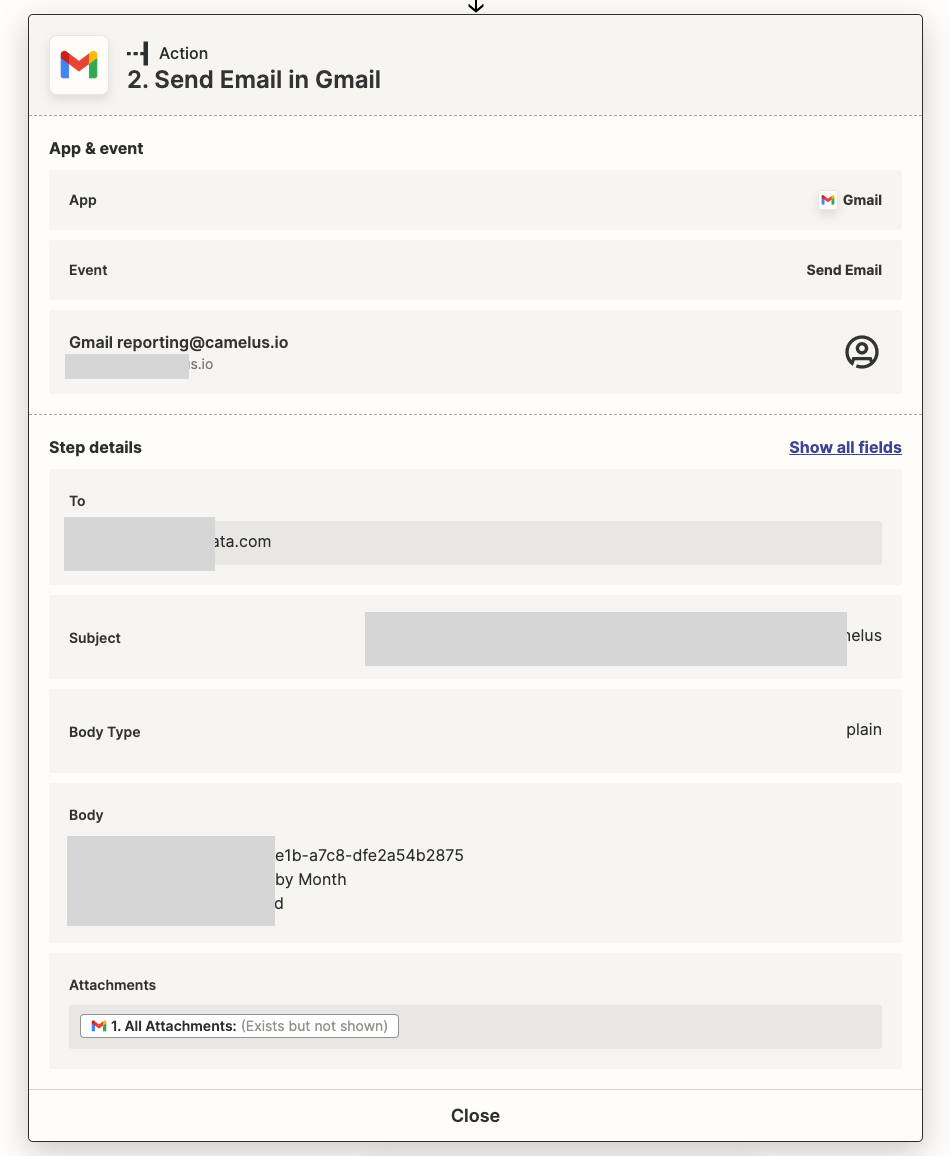Screen dimensions: 950x1156
Task: Click the Body label
Action: coord(86,815)
